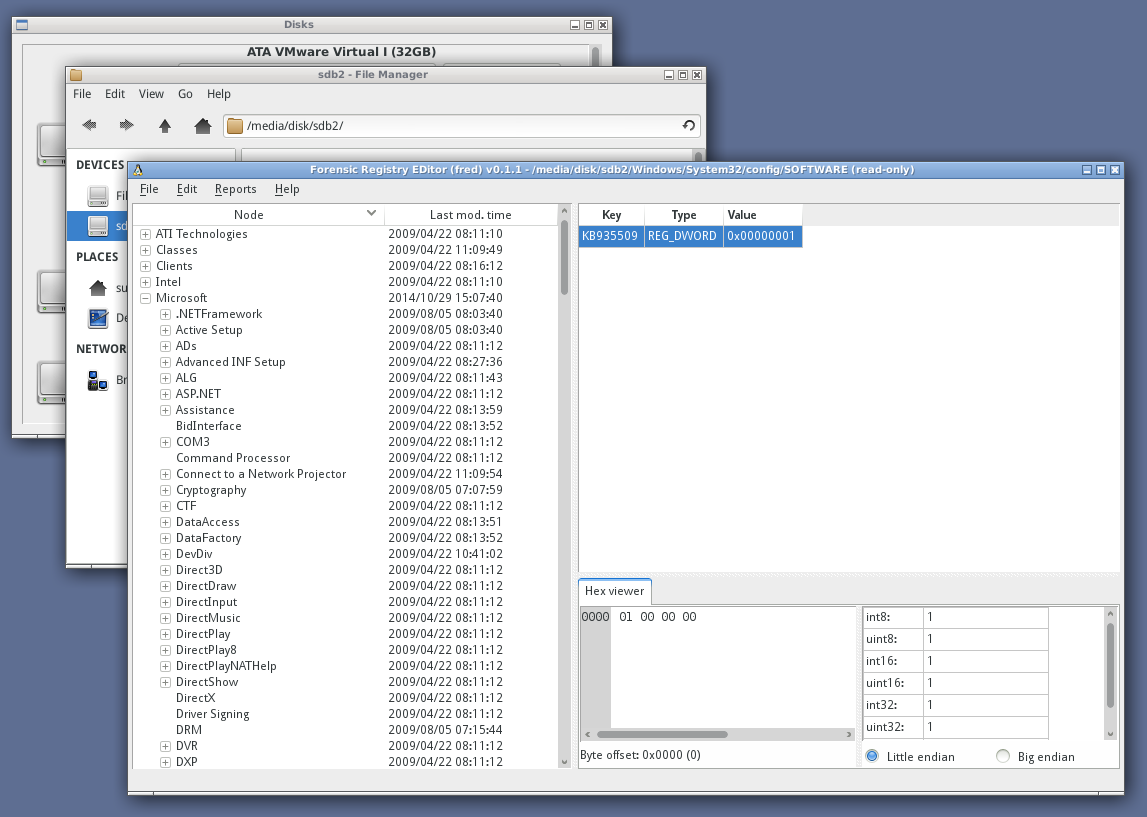1147x817 pixels.
Task: Reload the /media/disk/sdb2/ location
Action: pyautogui.click(x=688, y=125)
